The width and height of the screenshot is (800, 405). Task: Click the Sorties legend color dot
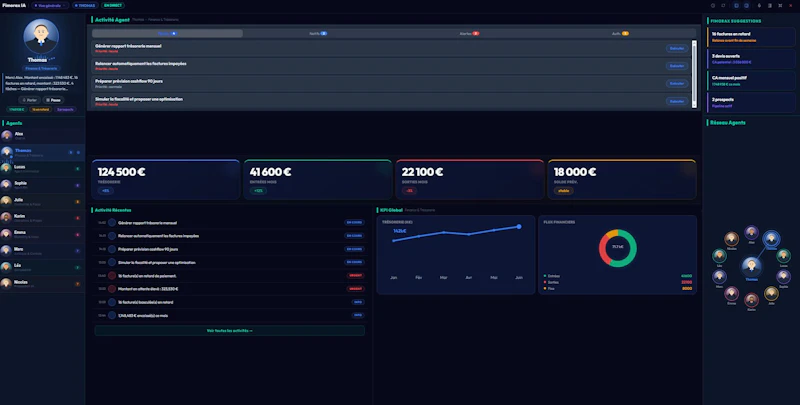(x=544, y=282)
